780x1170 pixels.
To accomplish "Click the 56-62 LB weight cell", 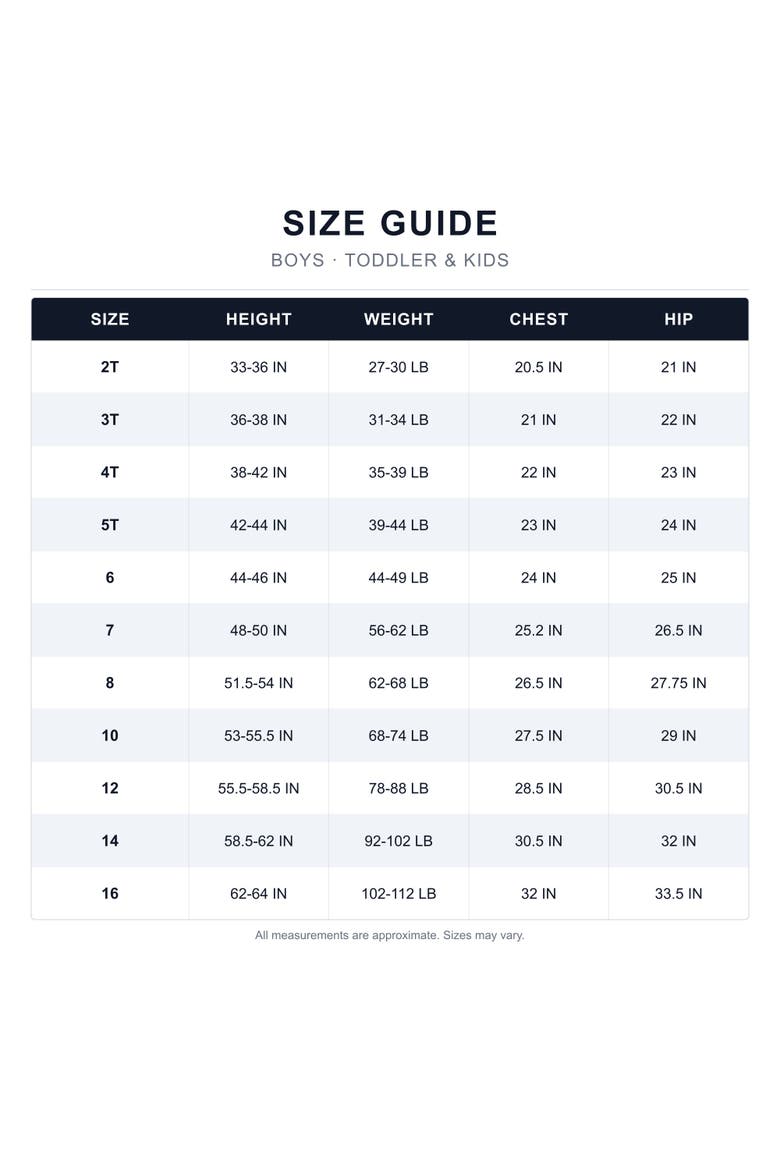I will (x=399, y=631).
